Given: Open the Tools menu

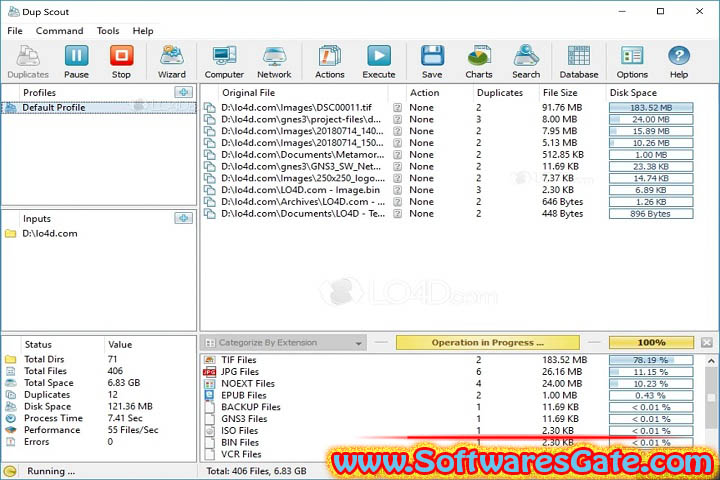Looking at the screenshot, I should [108, 31].
